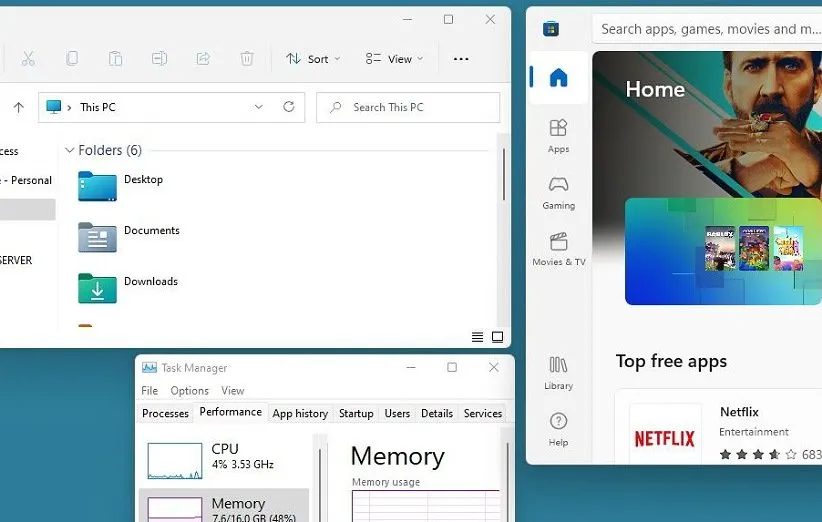Viewport: 822px width, 522px height.
Task: Click the Cut scissors icon in File Explorer
Action: coord(28,59)
